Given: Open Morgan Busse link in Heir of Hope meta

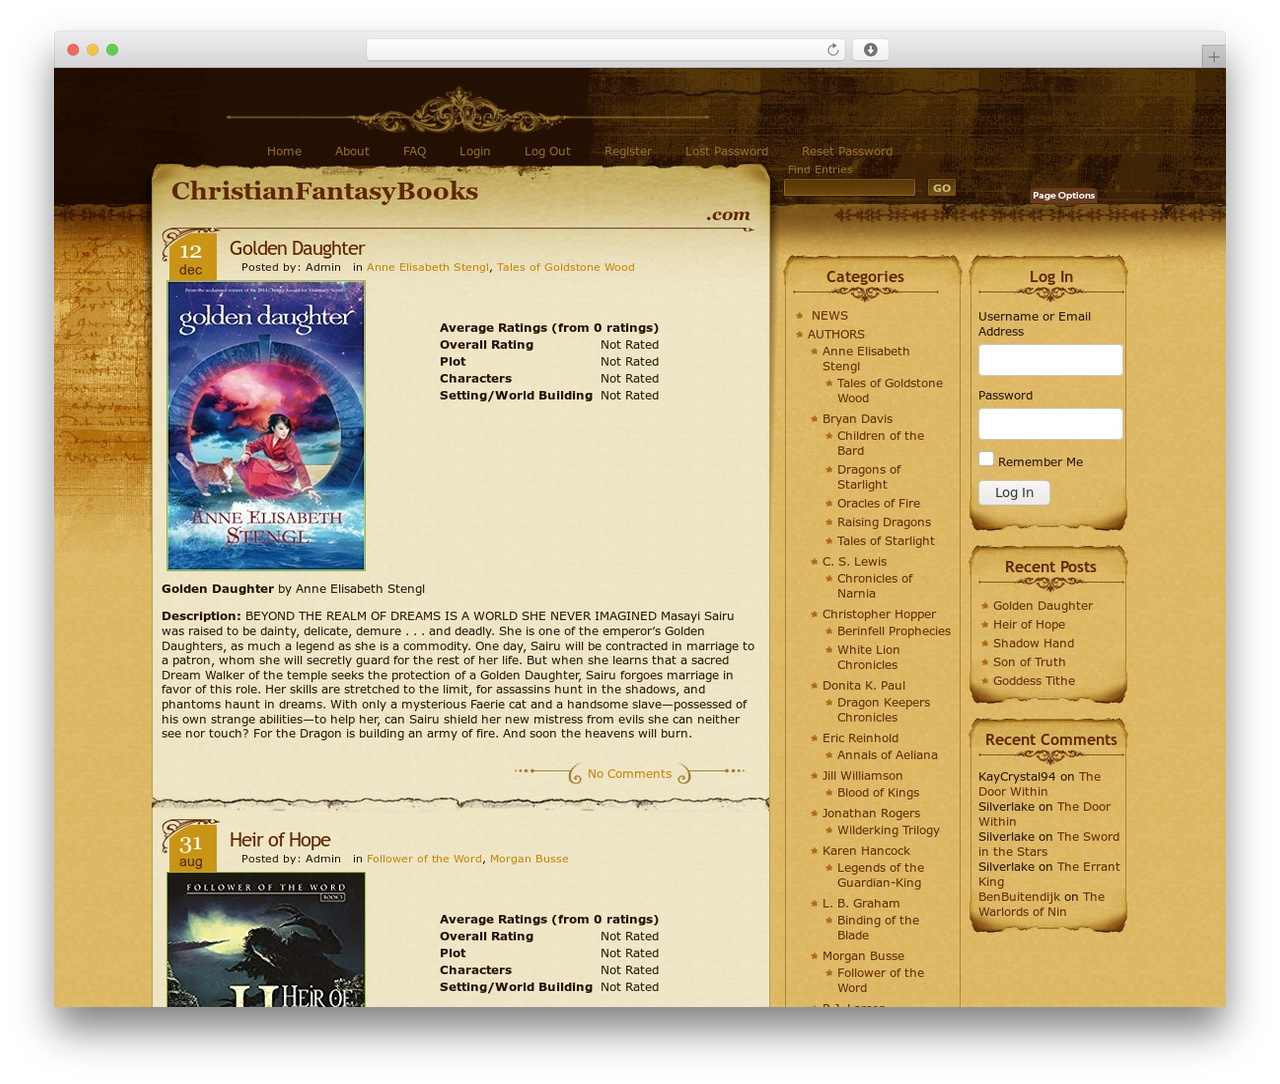Looking at the screenshot, I should pos(529,859).
